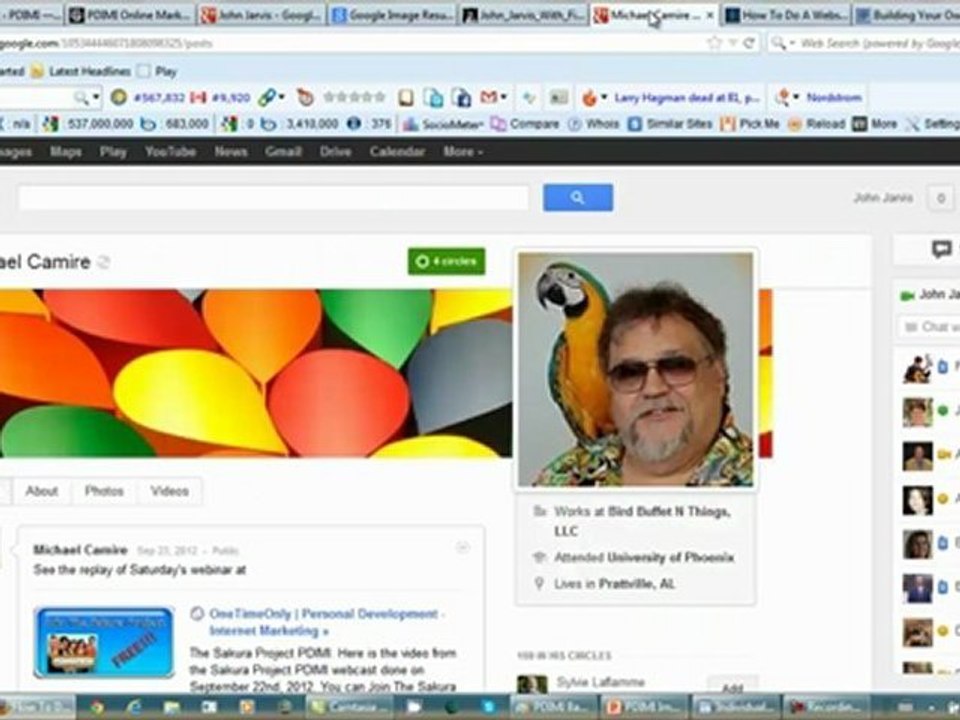Click the five-star rating in the toolbar
960x720 pixels.
pyautogui.click(x=354, y=97)
